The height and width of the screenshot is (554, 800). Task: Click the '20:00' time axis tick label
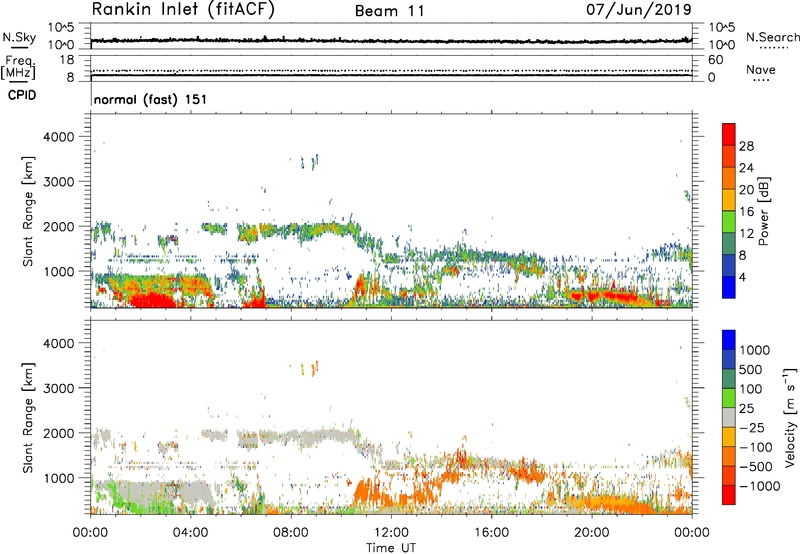(592, 533)
